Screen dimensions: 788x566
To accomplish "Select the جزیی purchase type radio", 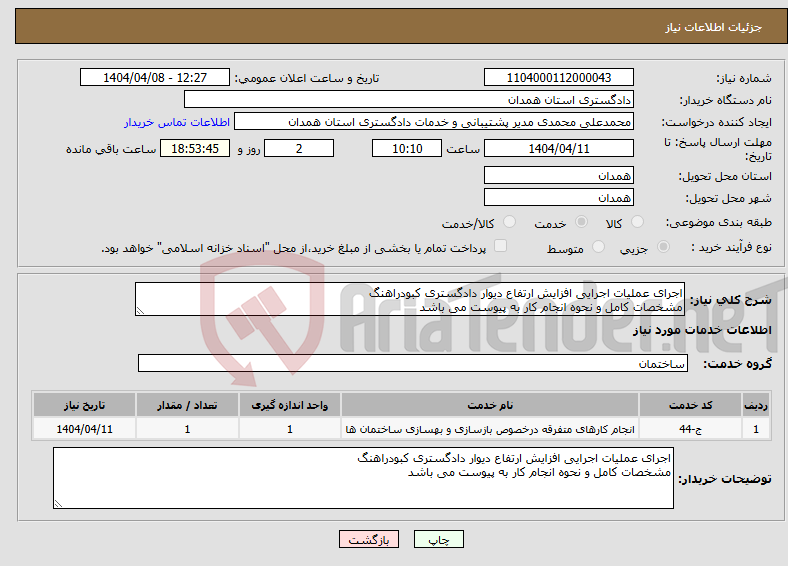I will (x=663, y=246).
